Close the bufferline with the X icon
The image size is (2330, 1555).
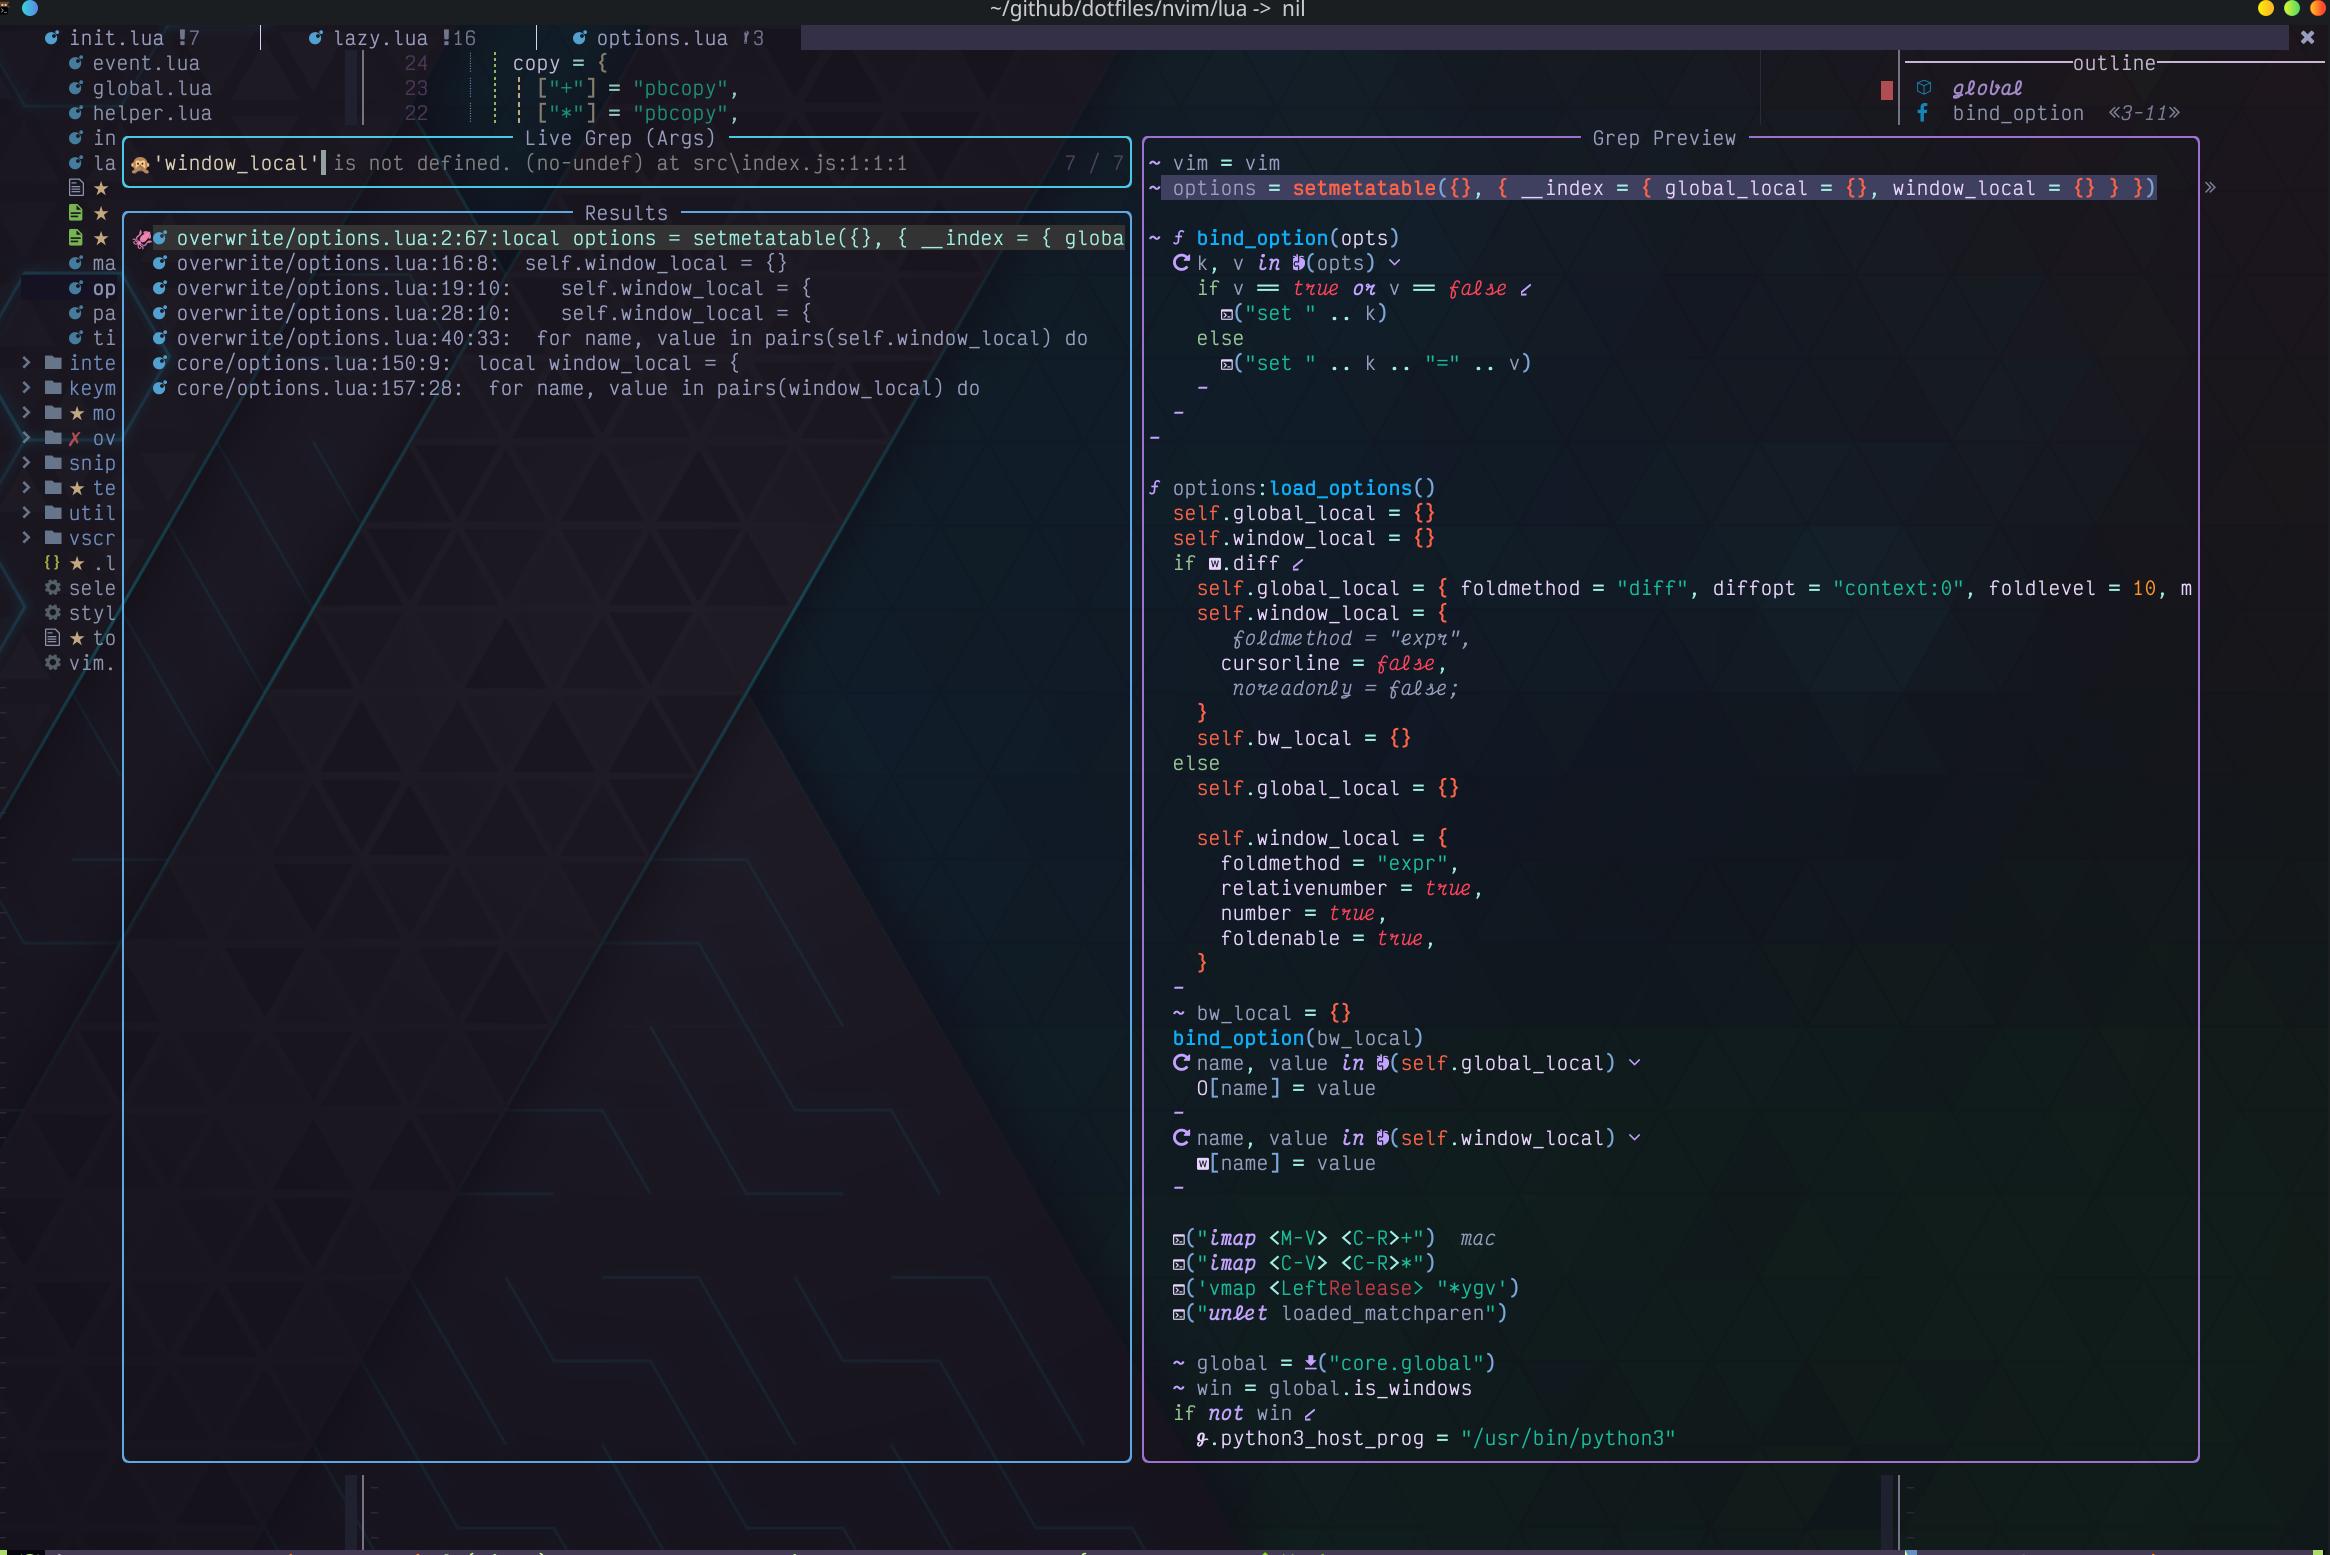click(x=2307, y=37)
